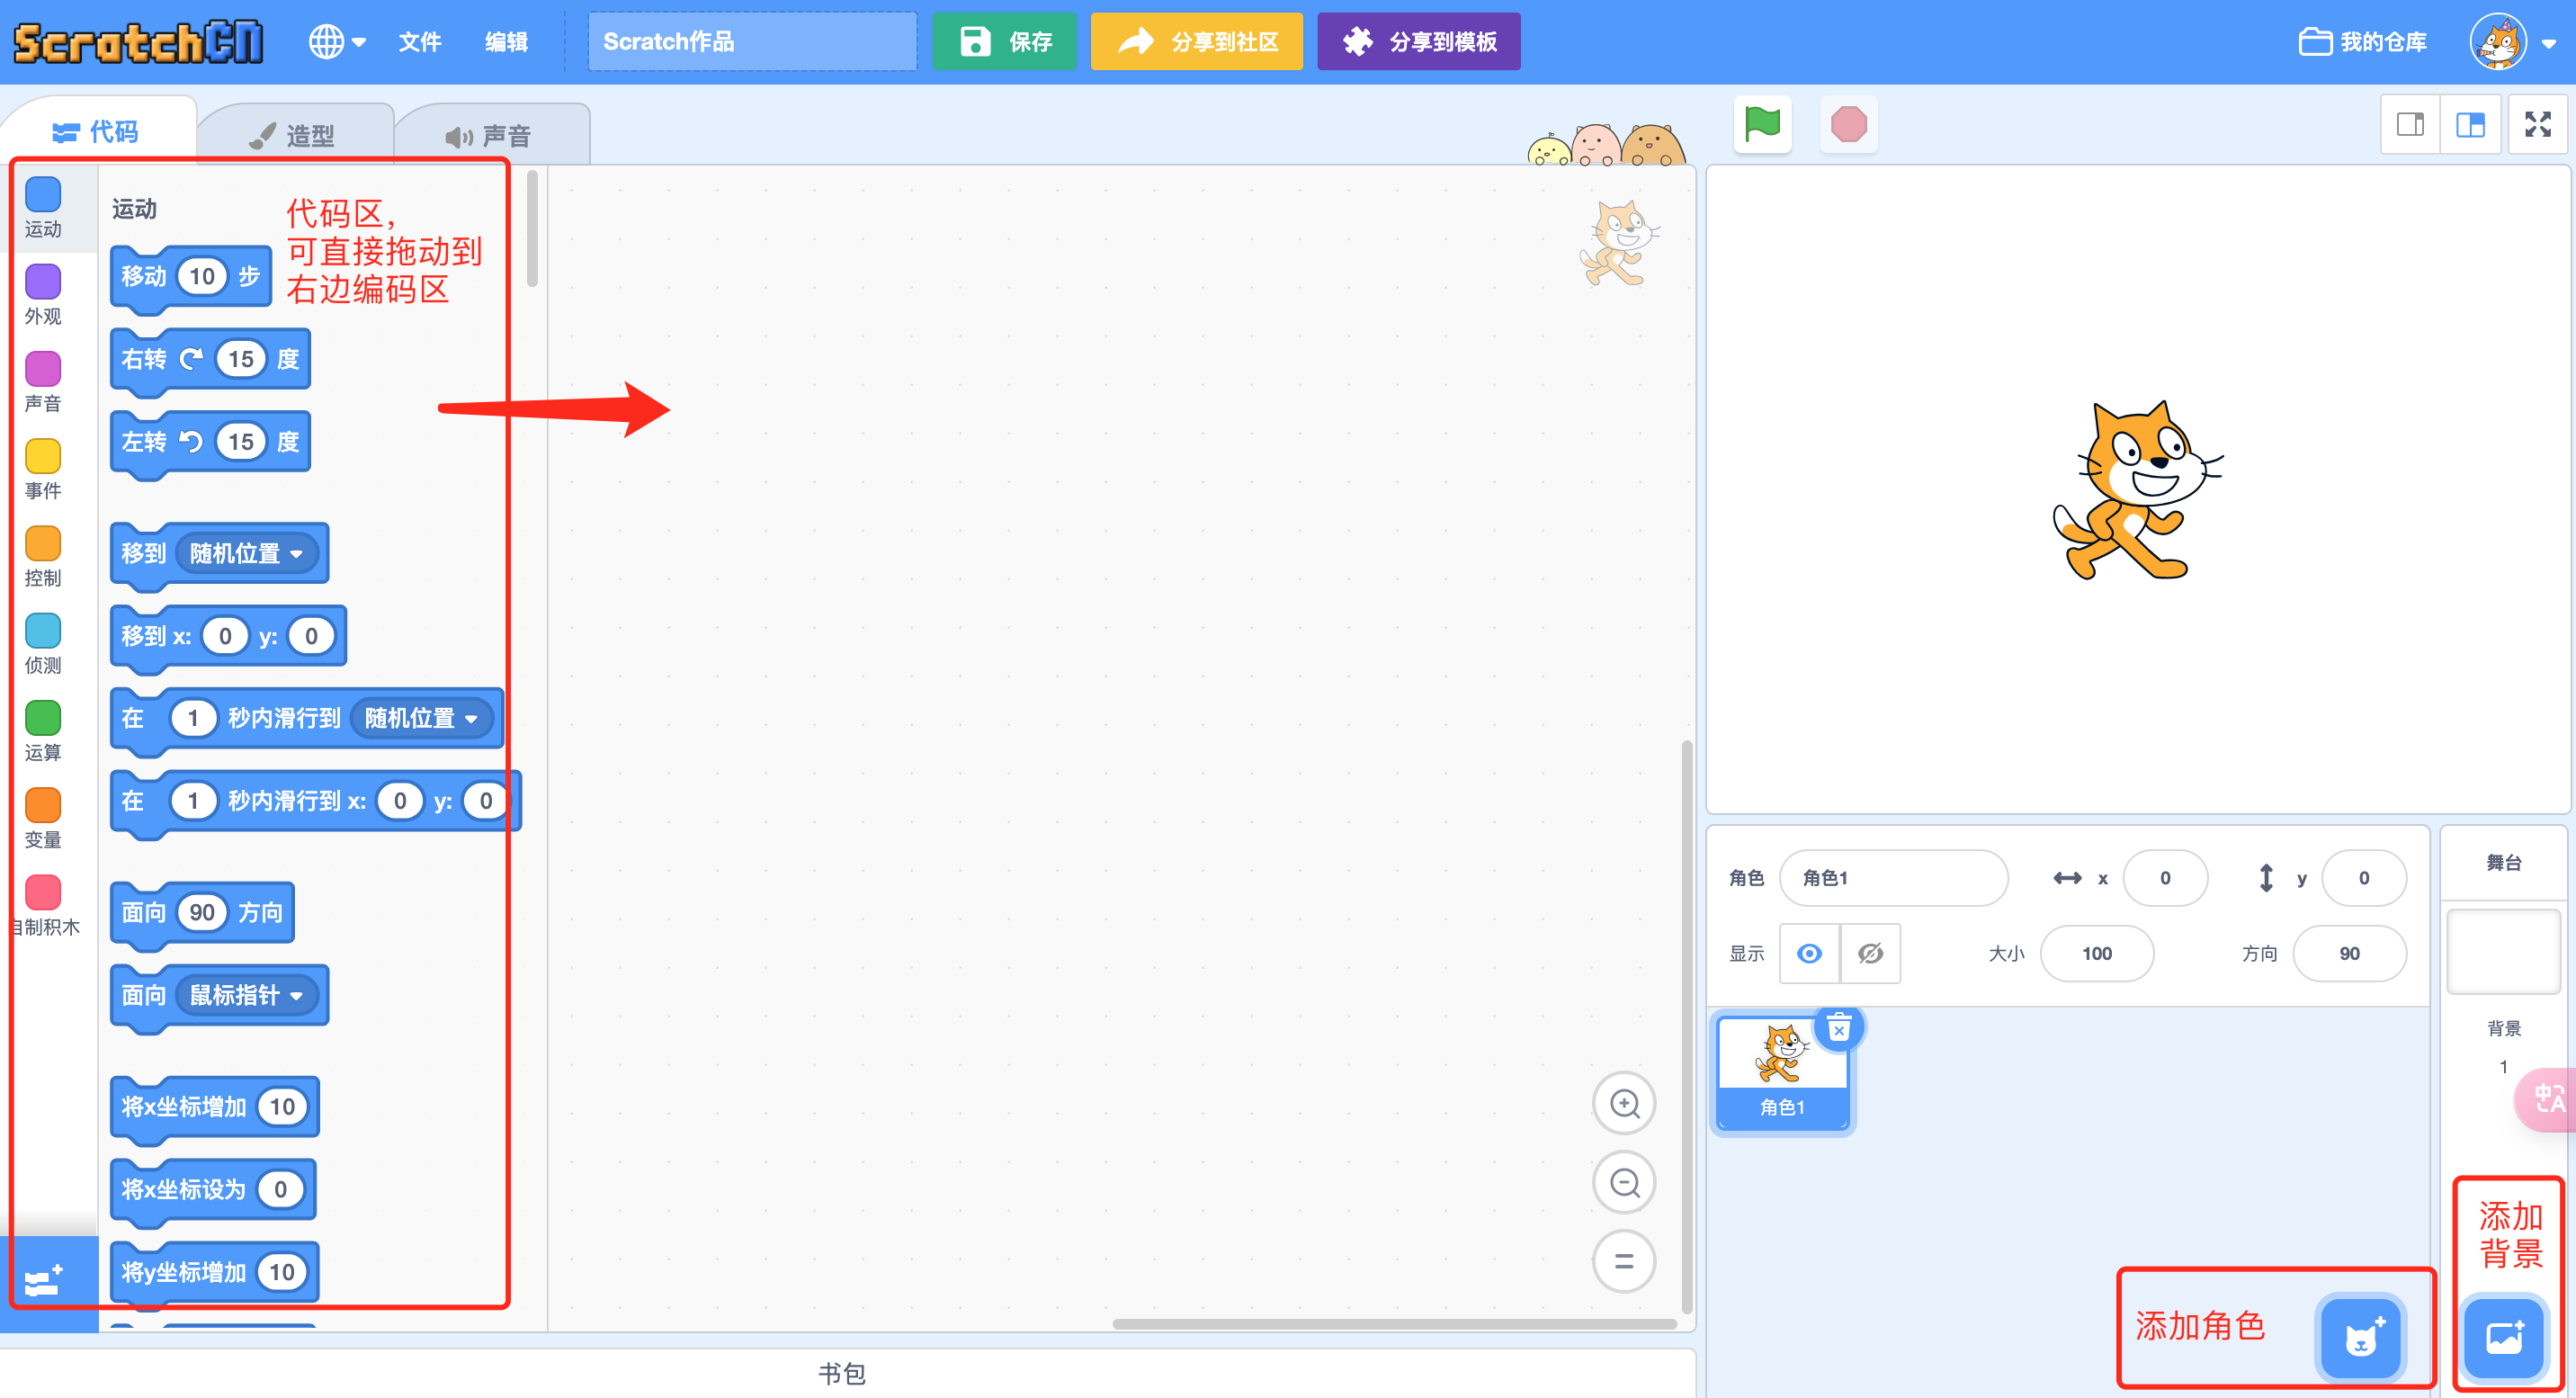
Task: Click the sprite x coordinate field
Action: (2165, 878)
